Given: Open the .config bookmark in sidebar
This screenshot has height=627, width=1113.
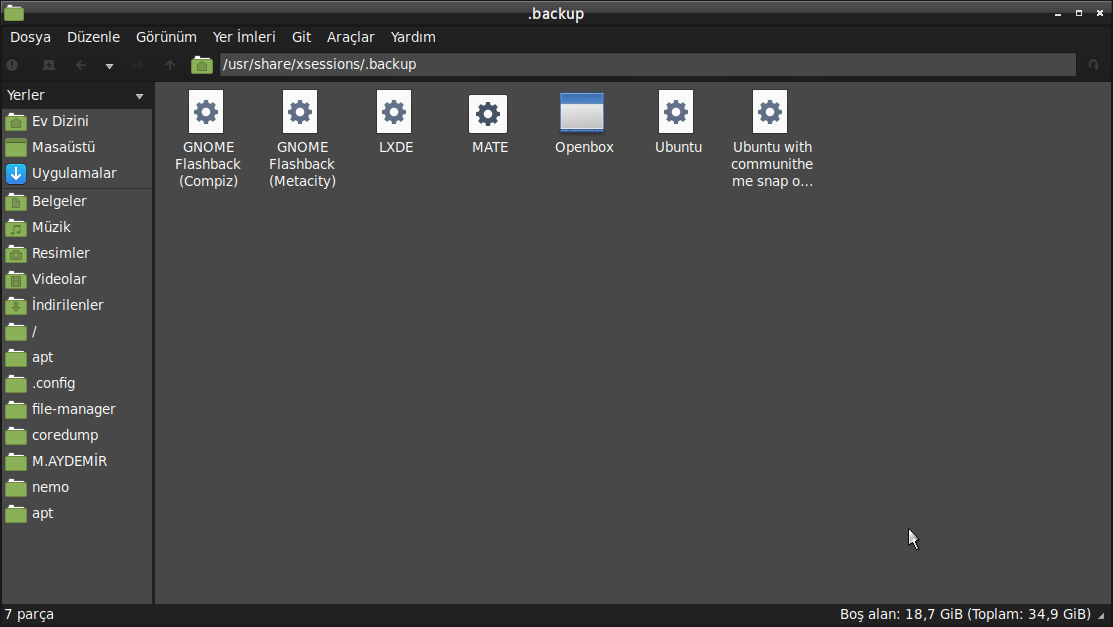Looking at the screenshot, I should [77, 383].
